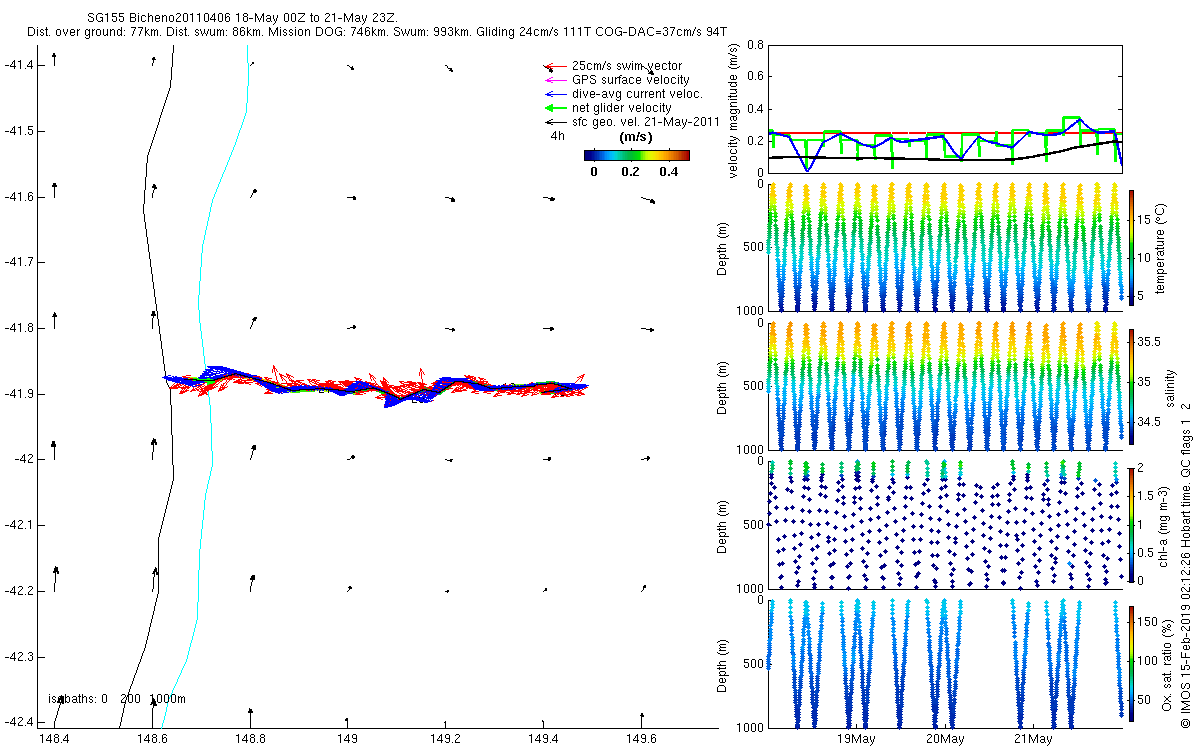1200x750 pixels.
Task: Click the '19May' date axis label
Action: click(x=857, y=739)
